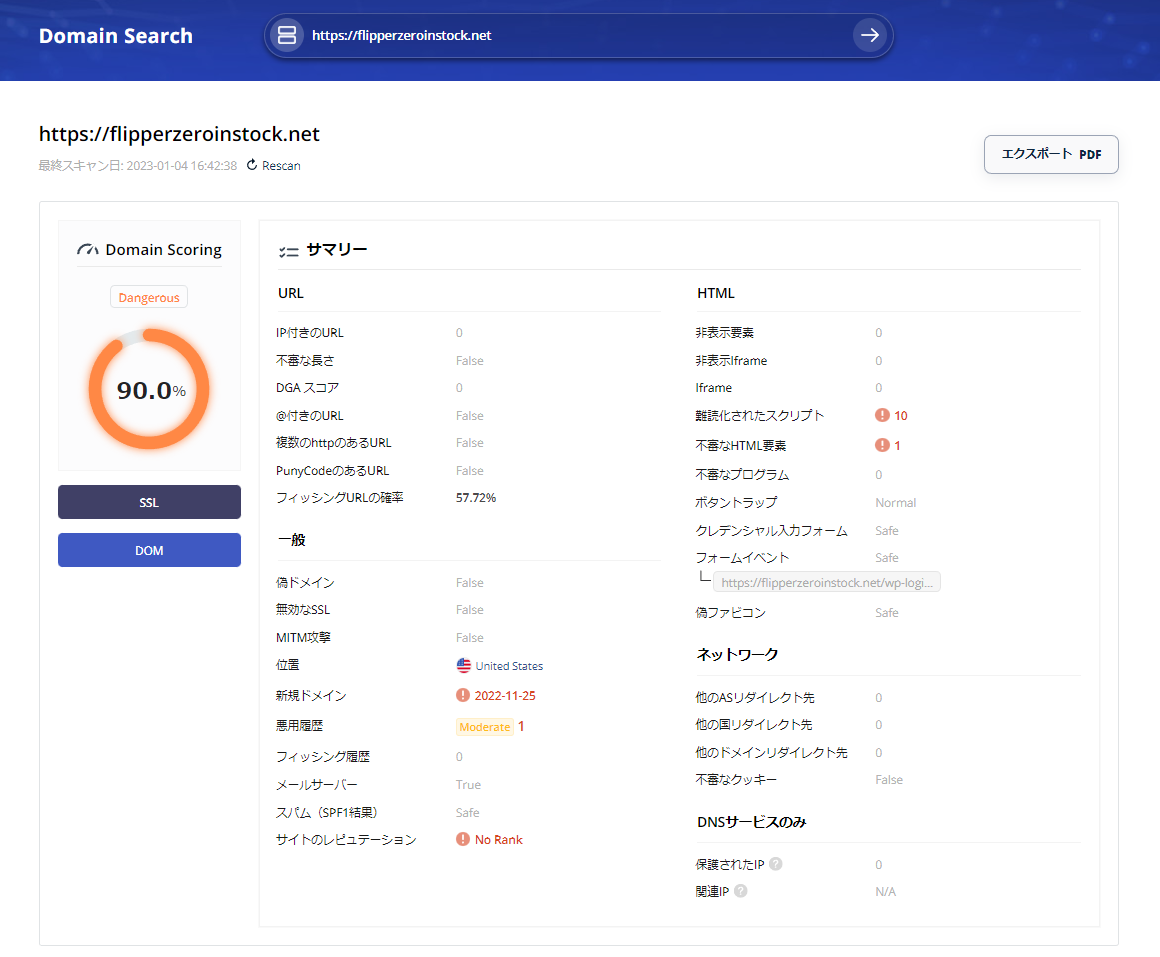The image size is (1160, 957).
Task: Click the URL search input field
Action: [577, 35]
